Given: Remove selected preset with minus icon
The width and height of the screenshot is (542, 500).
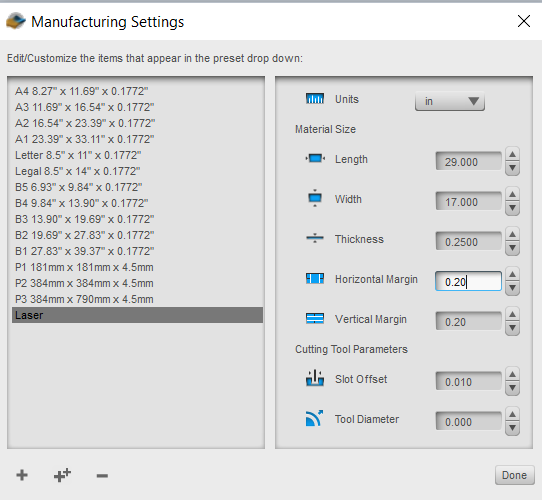Looking at the screenshot, I should (x=102, y=476).
